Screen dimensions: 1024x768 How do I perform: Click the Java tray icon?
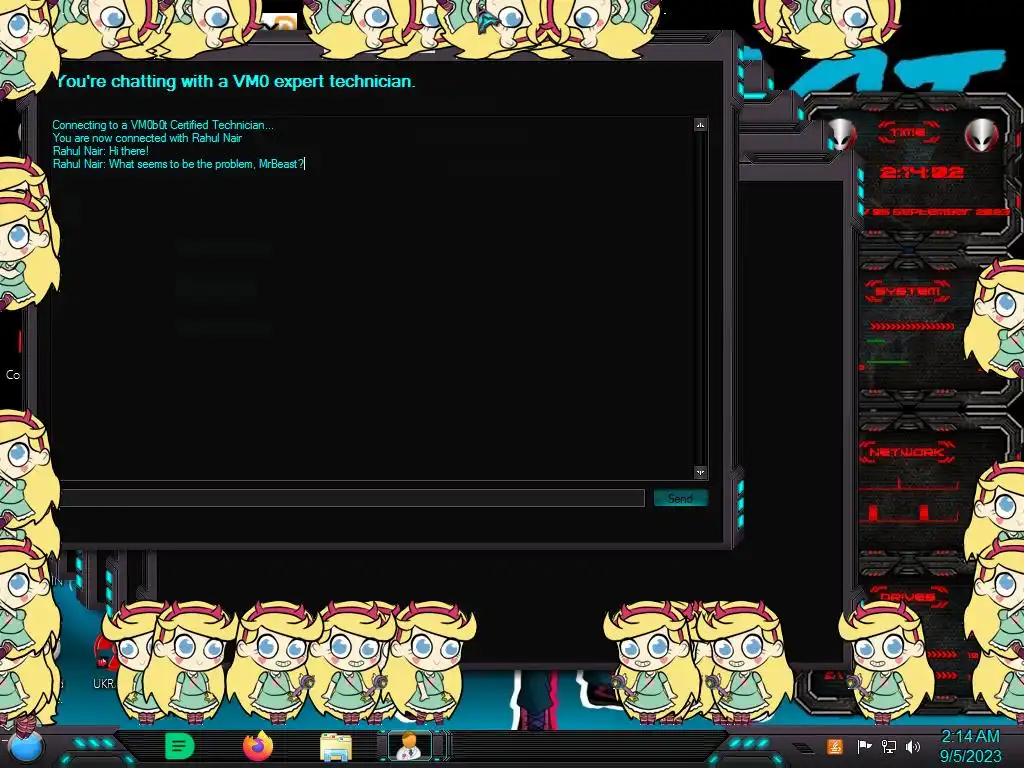click(835, 746)
